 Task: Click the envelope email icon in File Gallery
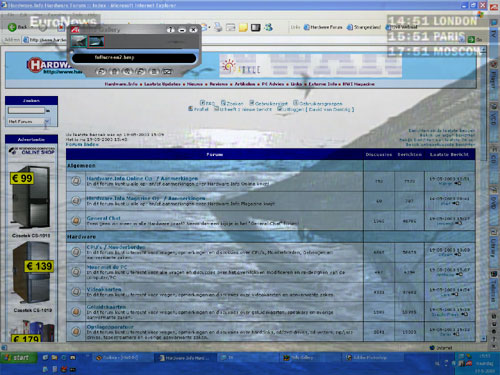[x=167, y=71]
